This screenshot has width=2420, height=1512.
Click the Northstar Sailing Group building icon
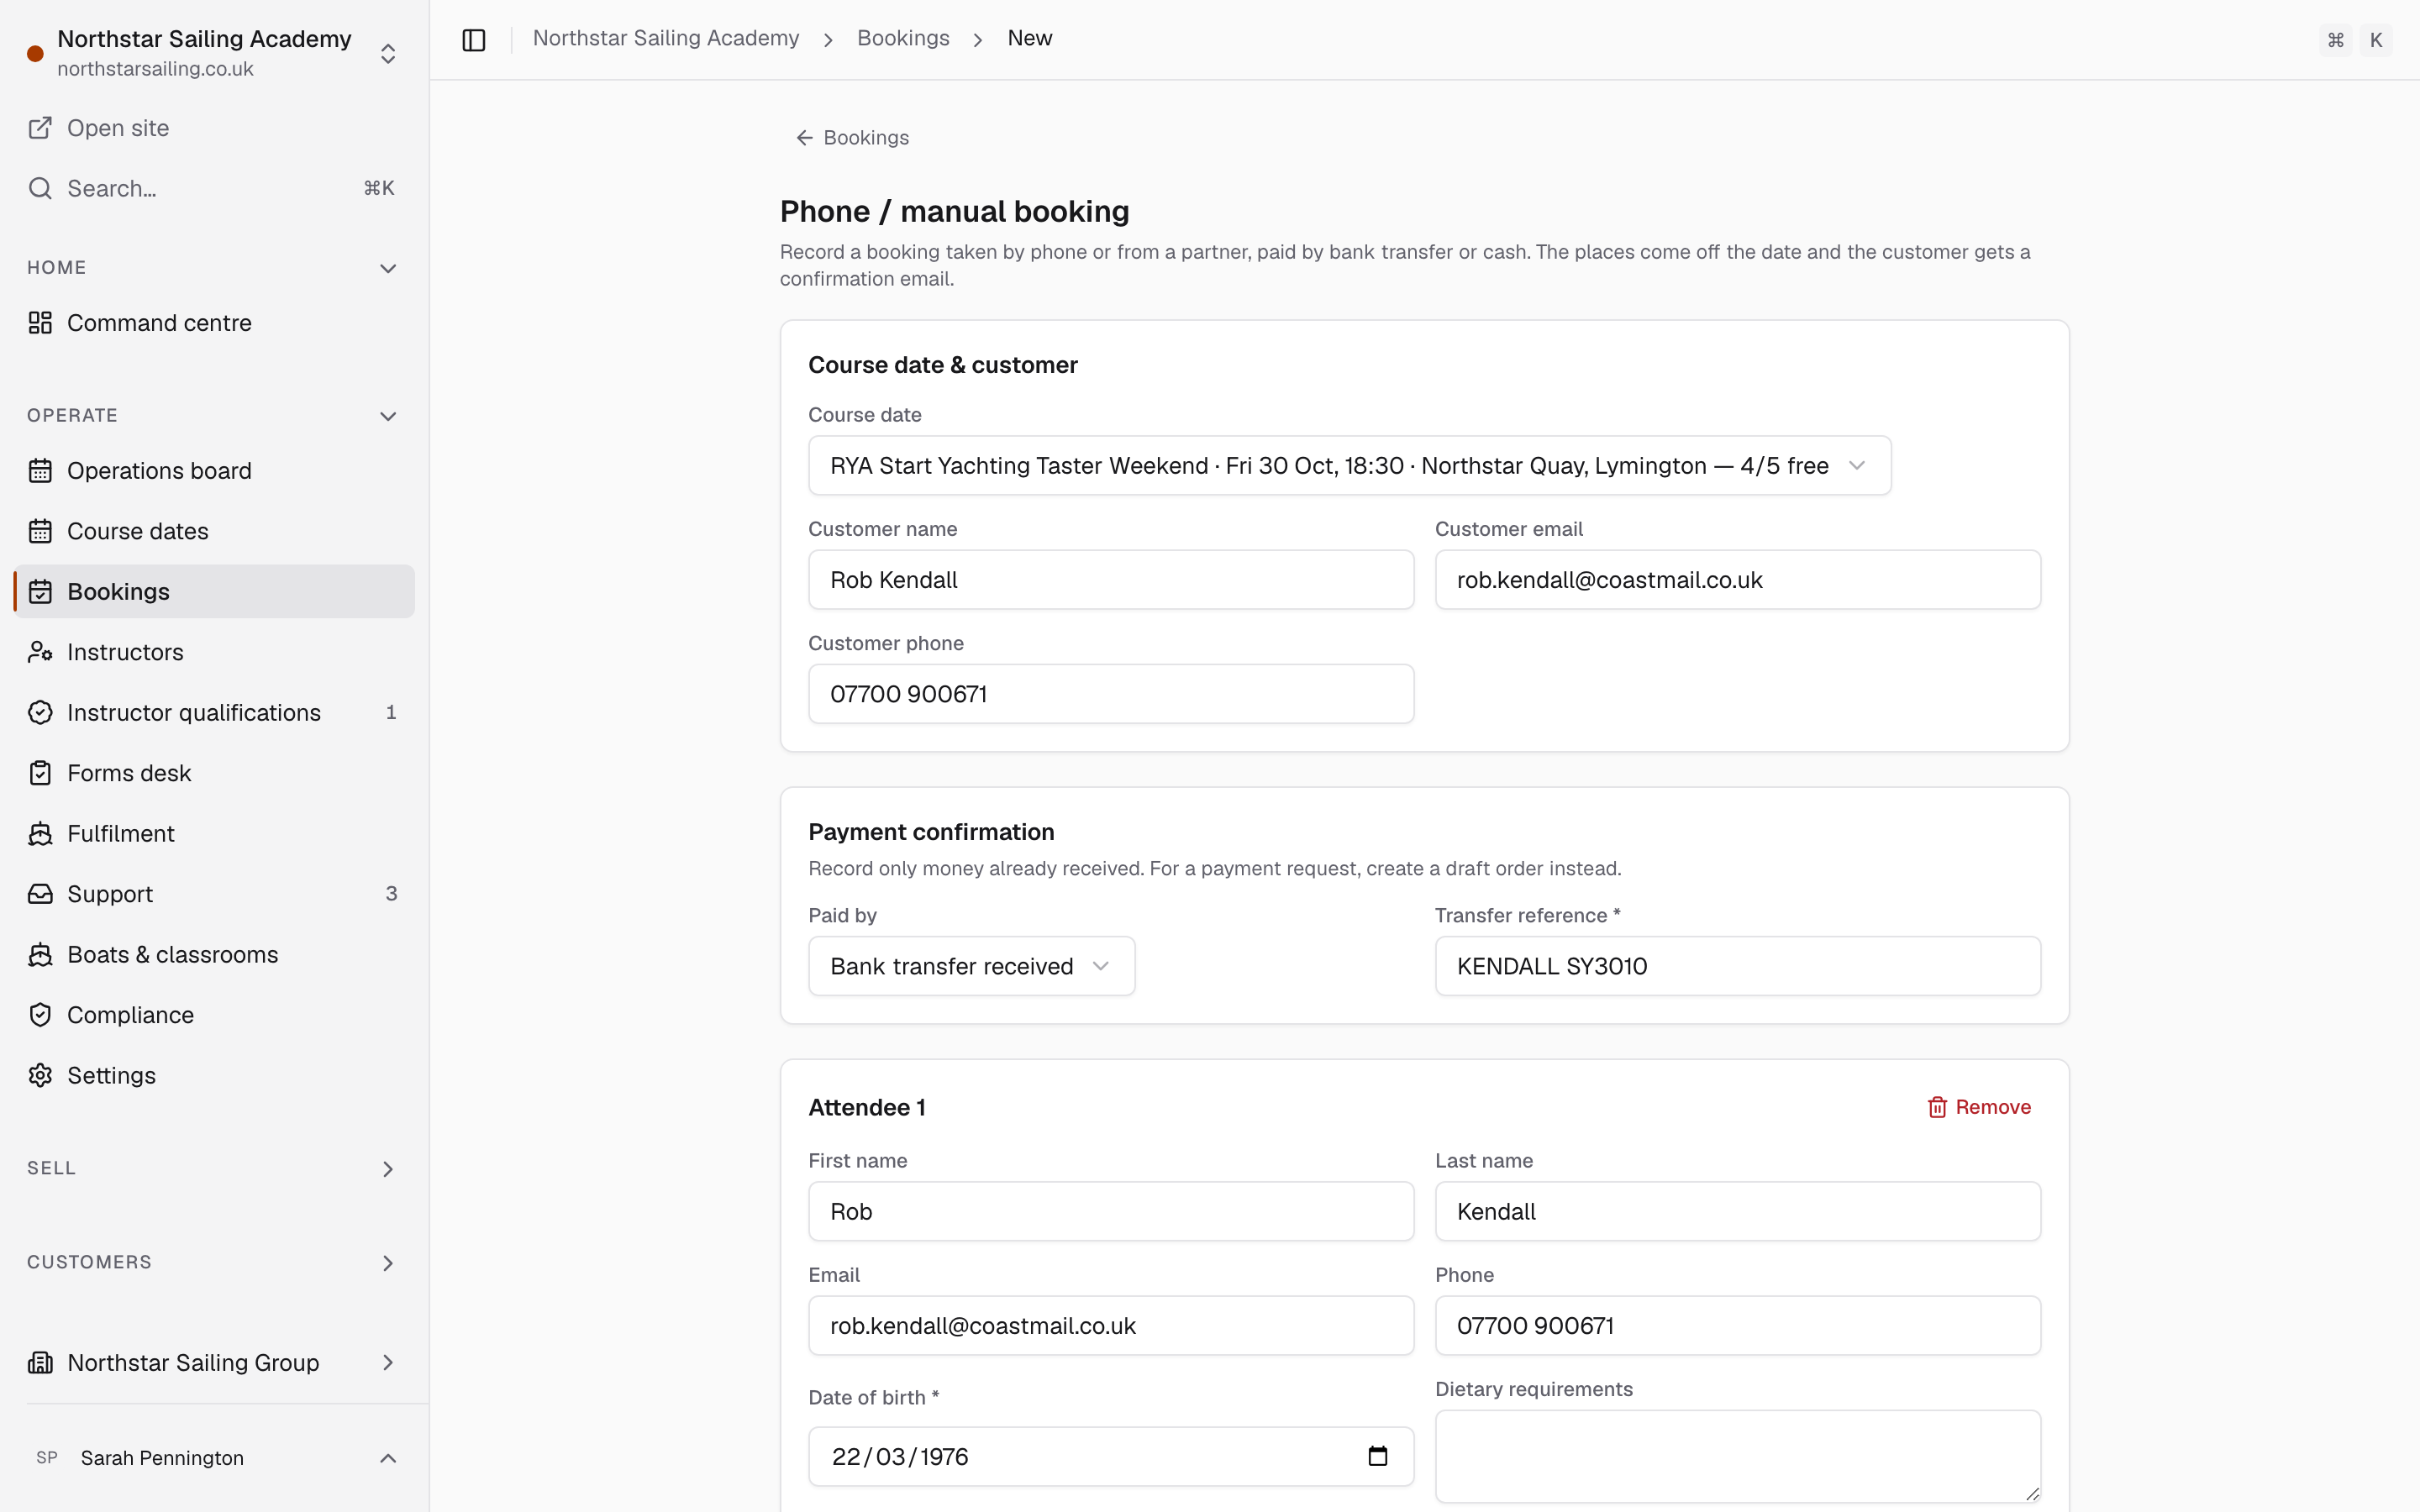tap(40, 1363)
